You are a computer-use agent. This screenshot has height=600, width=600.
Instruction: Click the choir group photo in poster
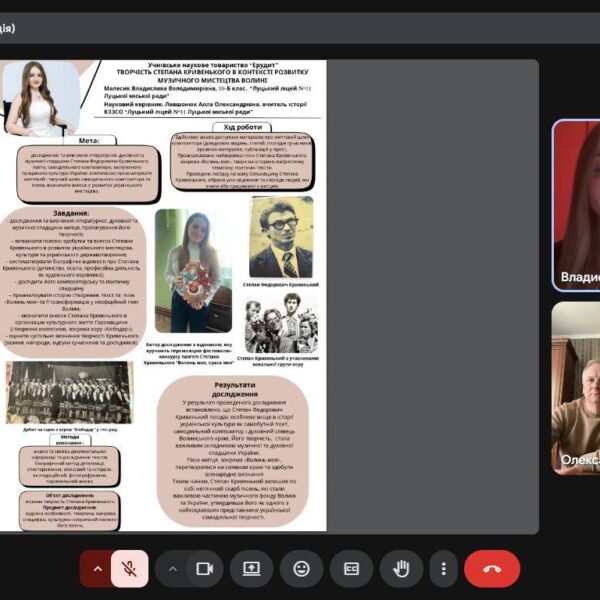68,392
